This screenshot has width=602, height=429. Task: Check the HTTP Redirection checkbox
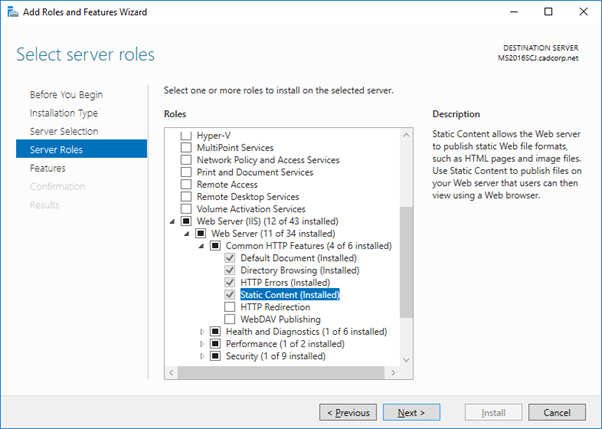tap(230, 307)
